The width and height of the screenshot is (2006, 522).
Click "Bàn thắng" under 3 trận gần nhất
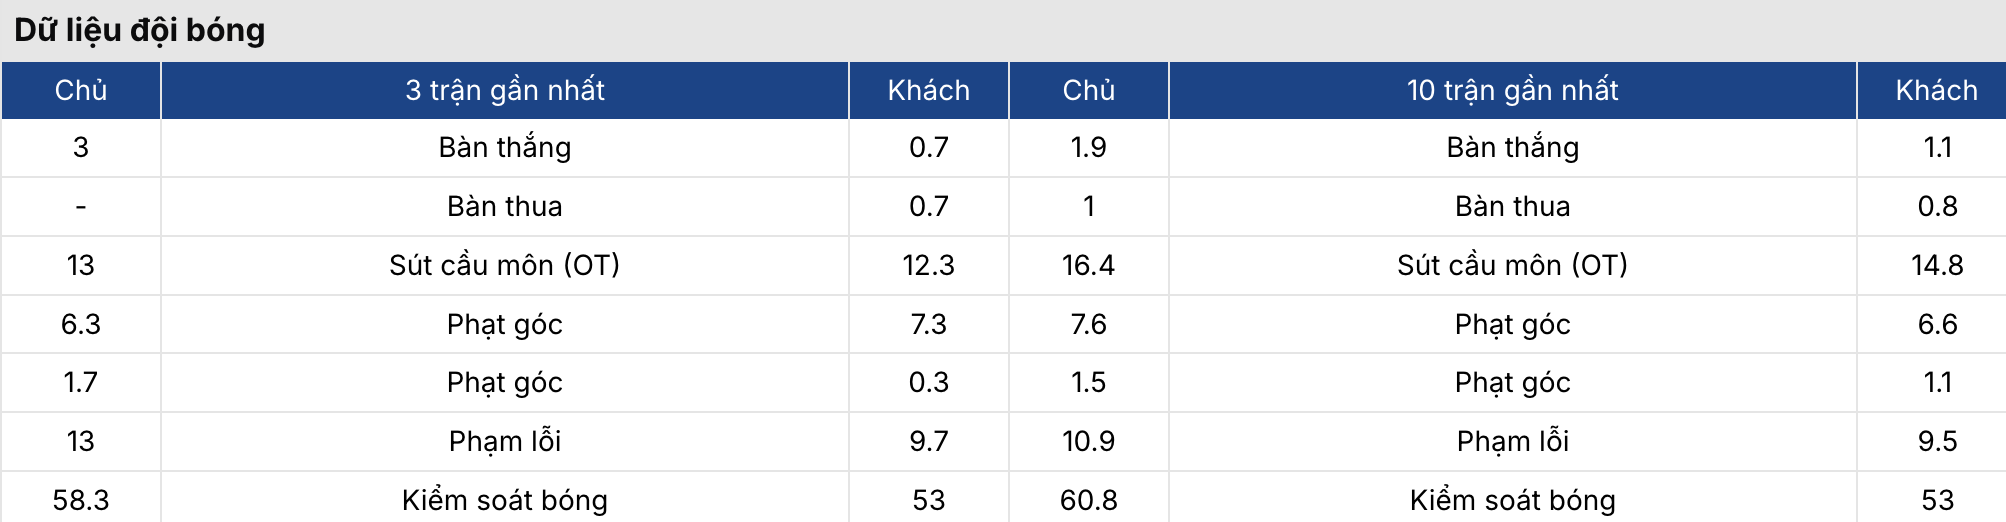(504, 148)
